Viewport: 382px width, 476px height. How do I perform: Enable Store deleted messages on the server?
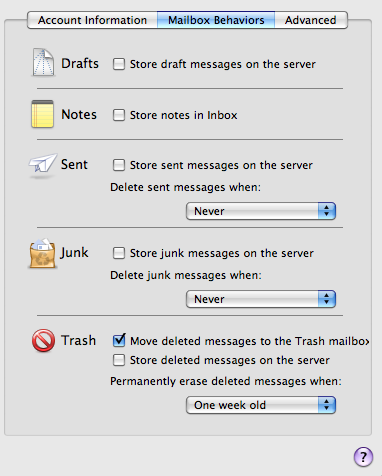[119, 360]
